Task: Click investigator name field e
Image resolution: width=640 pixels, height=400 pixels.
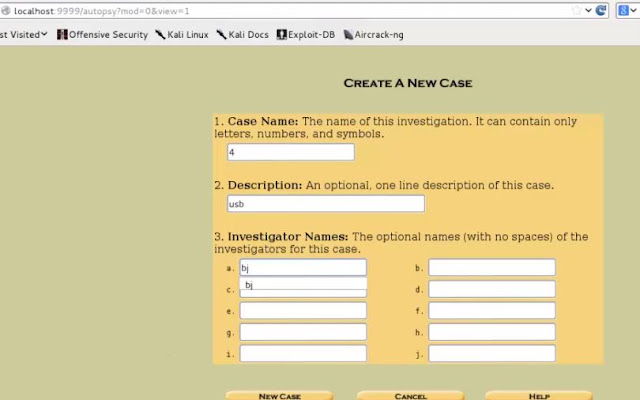Action: click(303, 311)
